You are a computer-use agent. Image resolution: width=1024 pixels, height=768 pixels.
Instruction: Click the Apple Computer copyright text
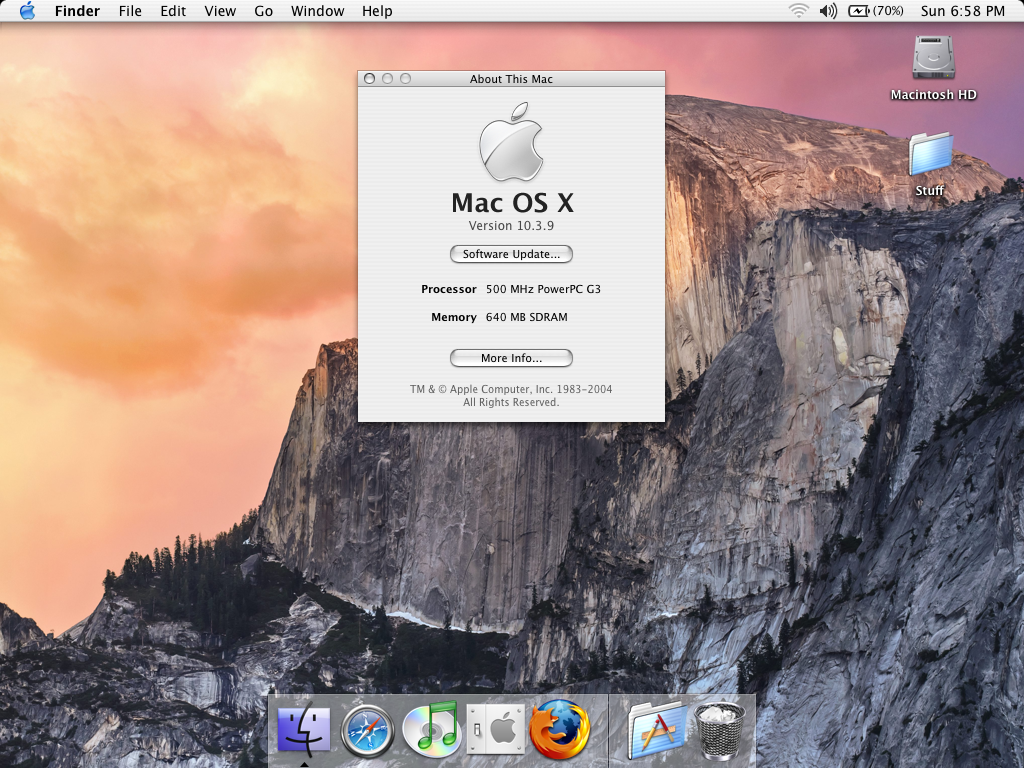tap(511, 395)
